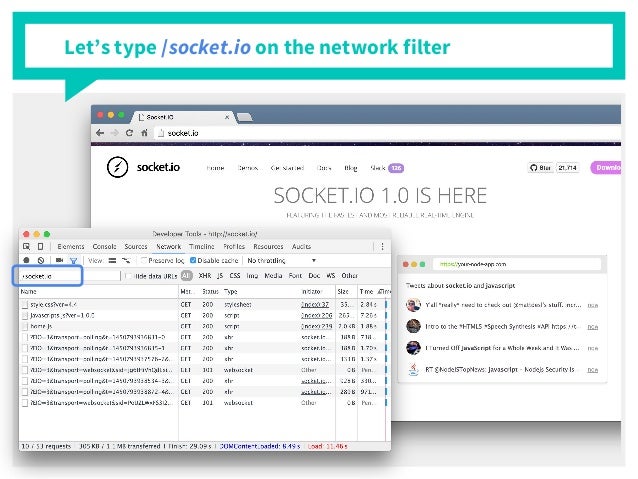Clear the network log with the clear icon
638x479 pixels.
pos(41,260)
